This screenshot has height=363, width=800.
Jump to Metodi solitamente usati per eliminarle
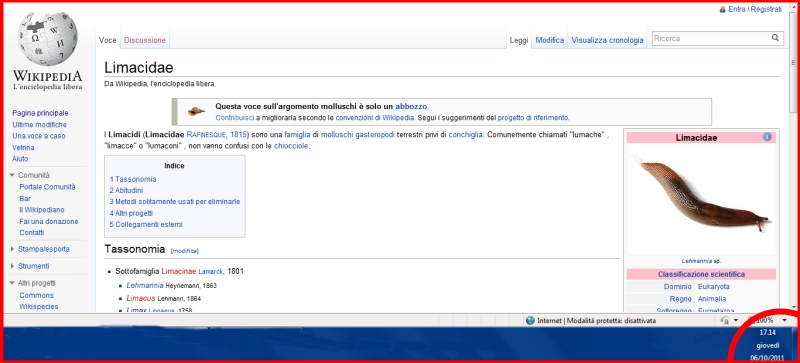175,202
